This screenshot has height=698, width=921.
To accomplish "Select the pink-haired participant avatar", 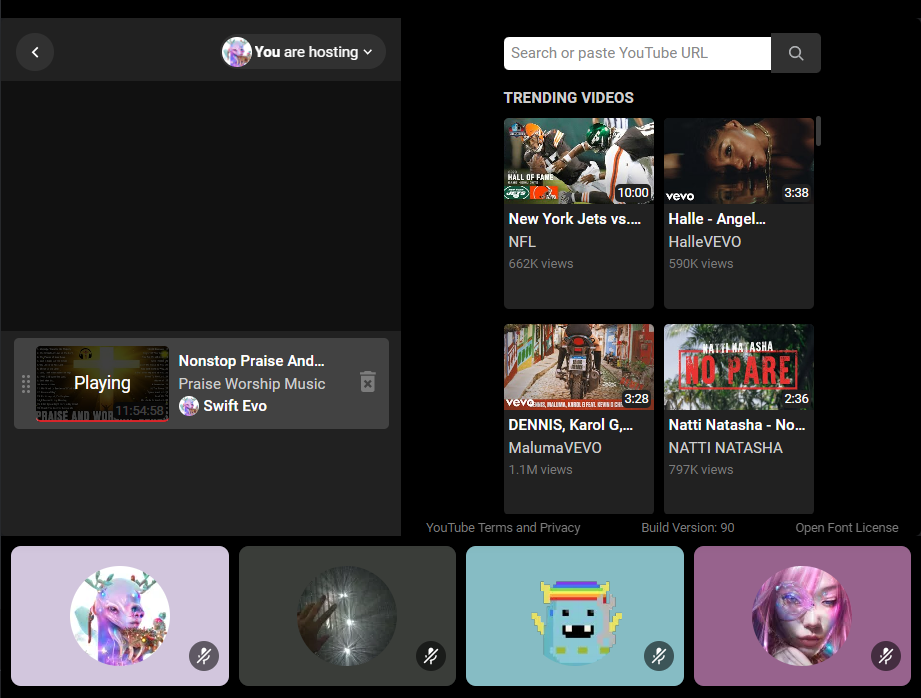I will tap(802, 616).
